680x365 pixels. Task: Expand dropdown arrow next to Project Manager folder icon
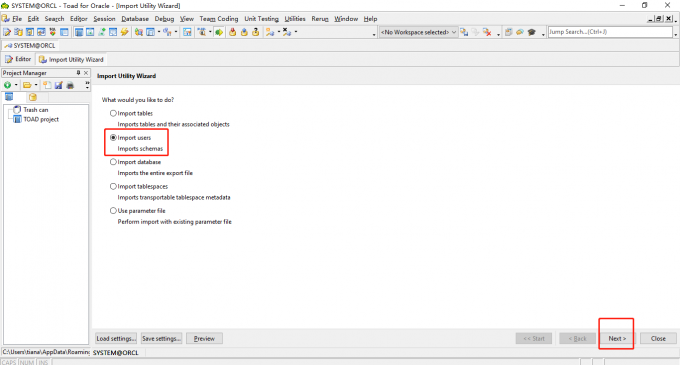click(x=36, y=85)
